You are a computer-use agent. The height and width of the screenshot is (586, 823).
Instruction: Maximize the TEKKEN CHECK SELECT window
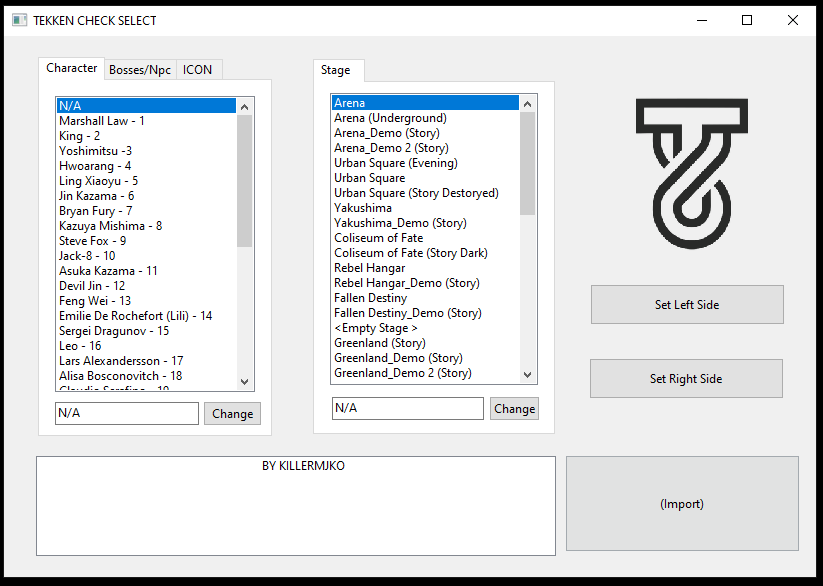click(x=747, y=20)
